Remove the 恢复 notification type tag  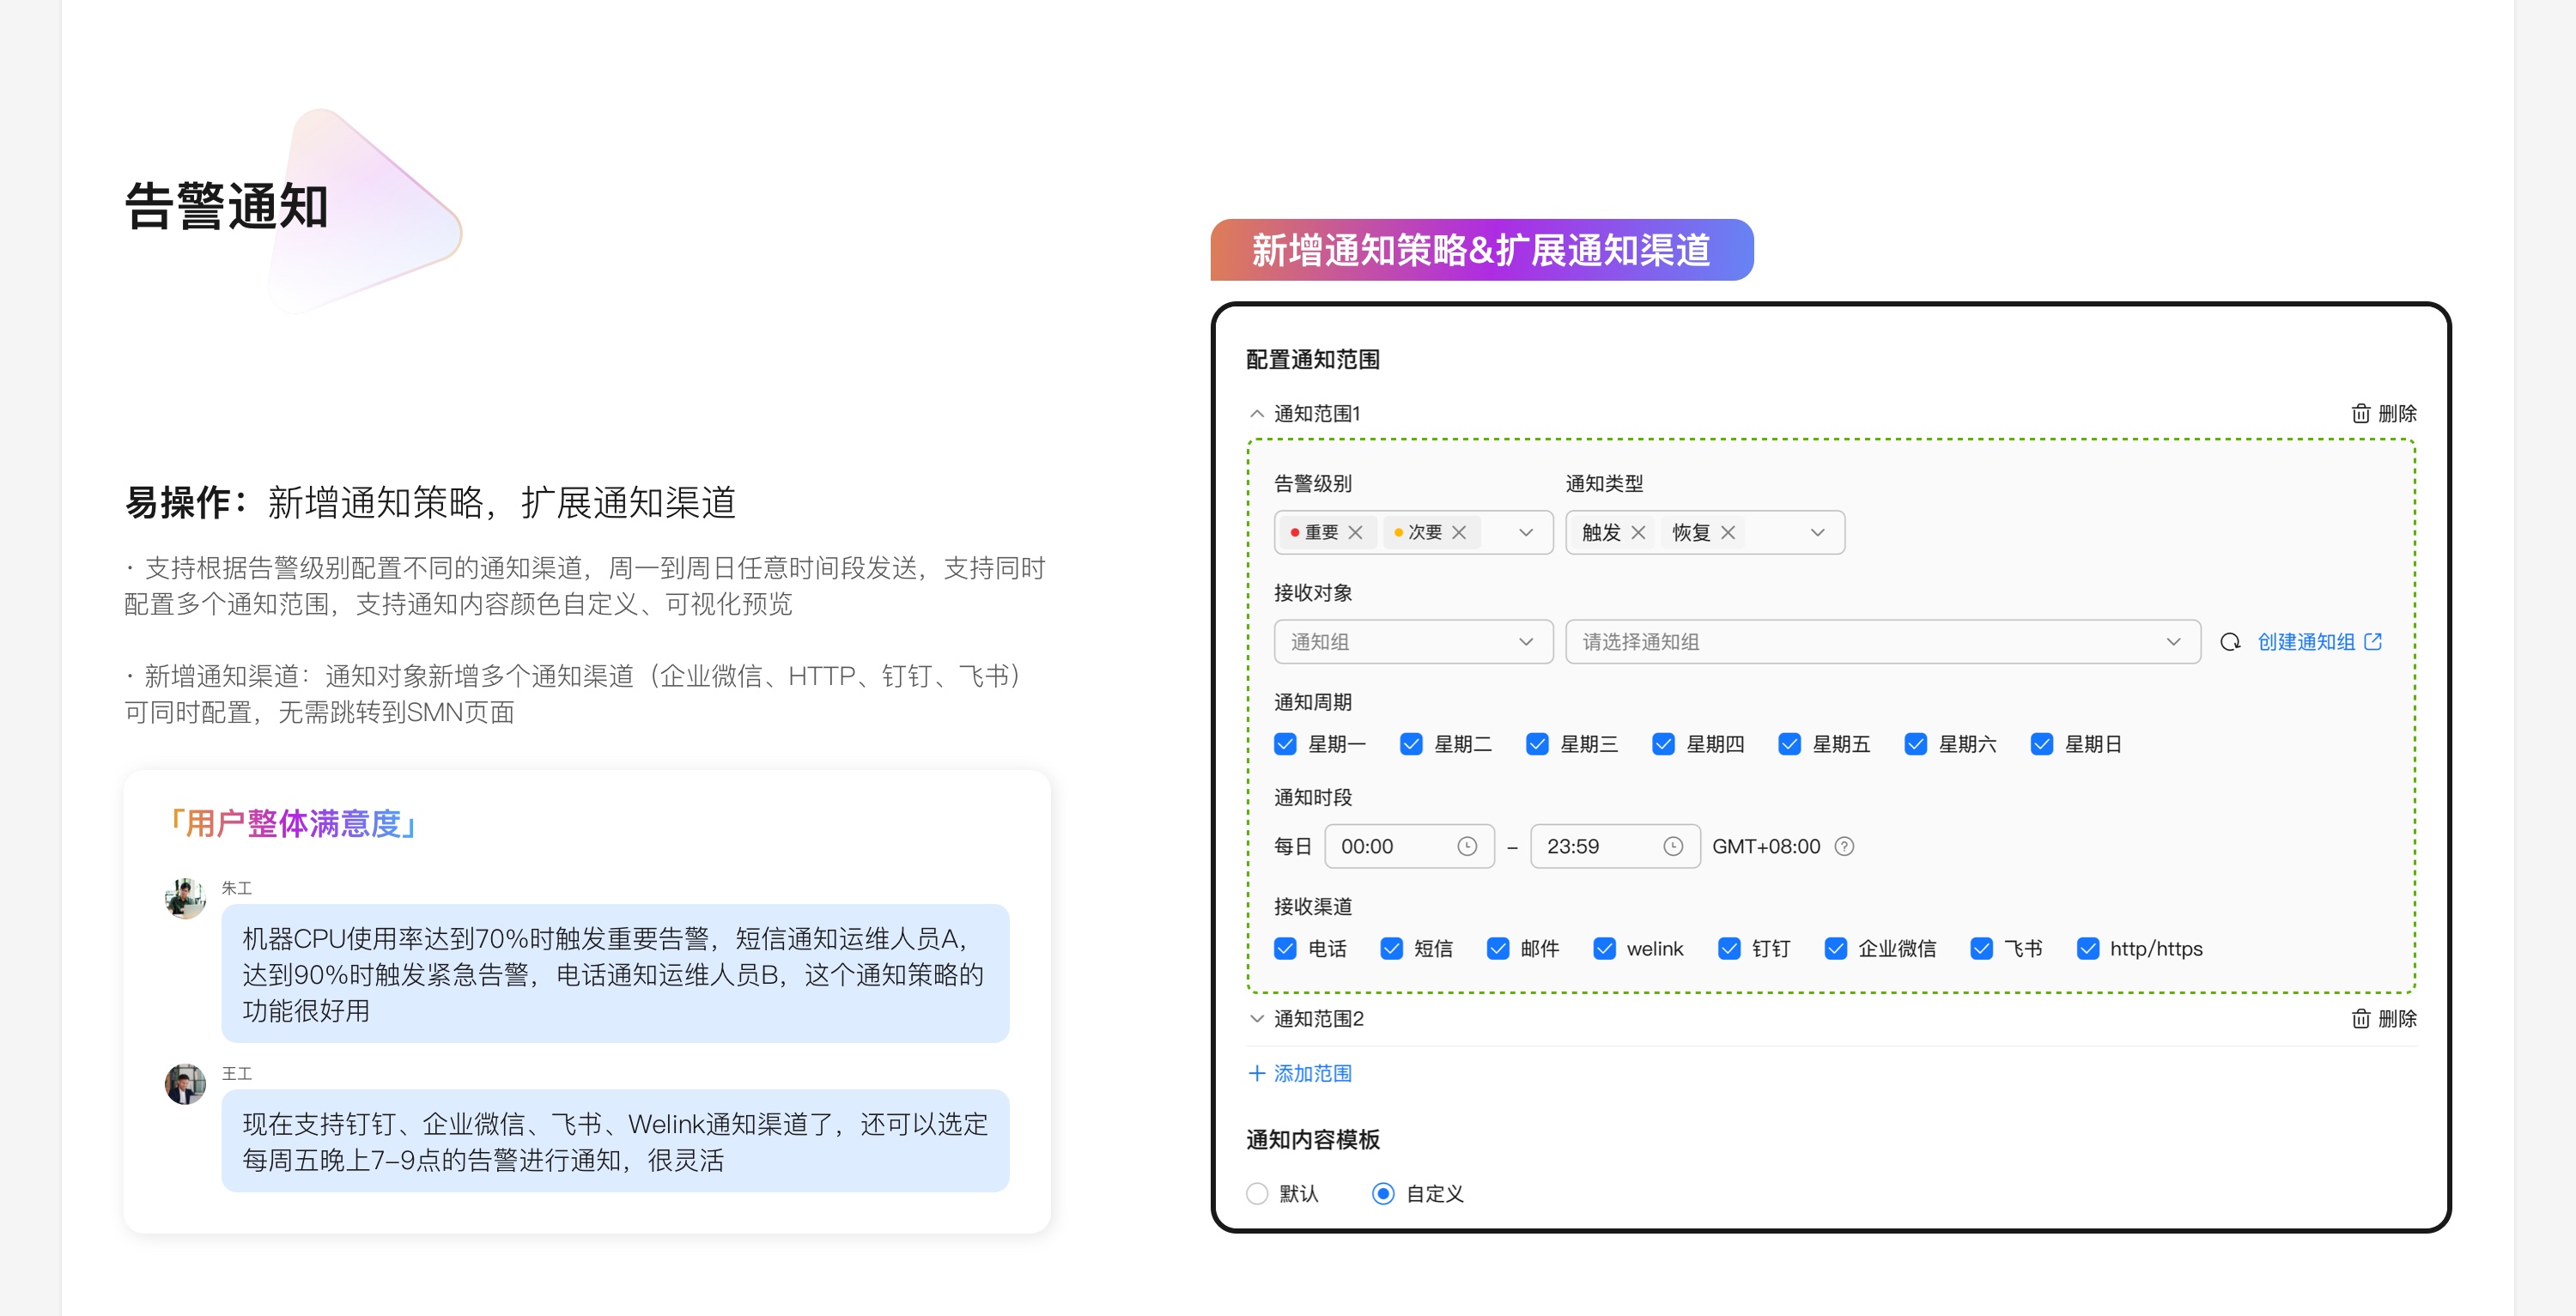point(1728,532)
